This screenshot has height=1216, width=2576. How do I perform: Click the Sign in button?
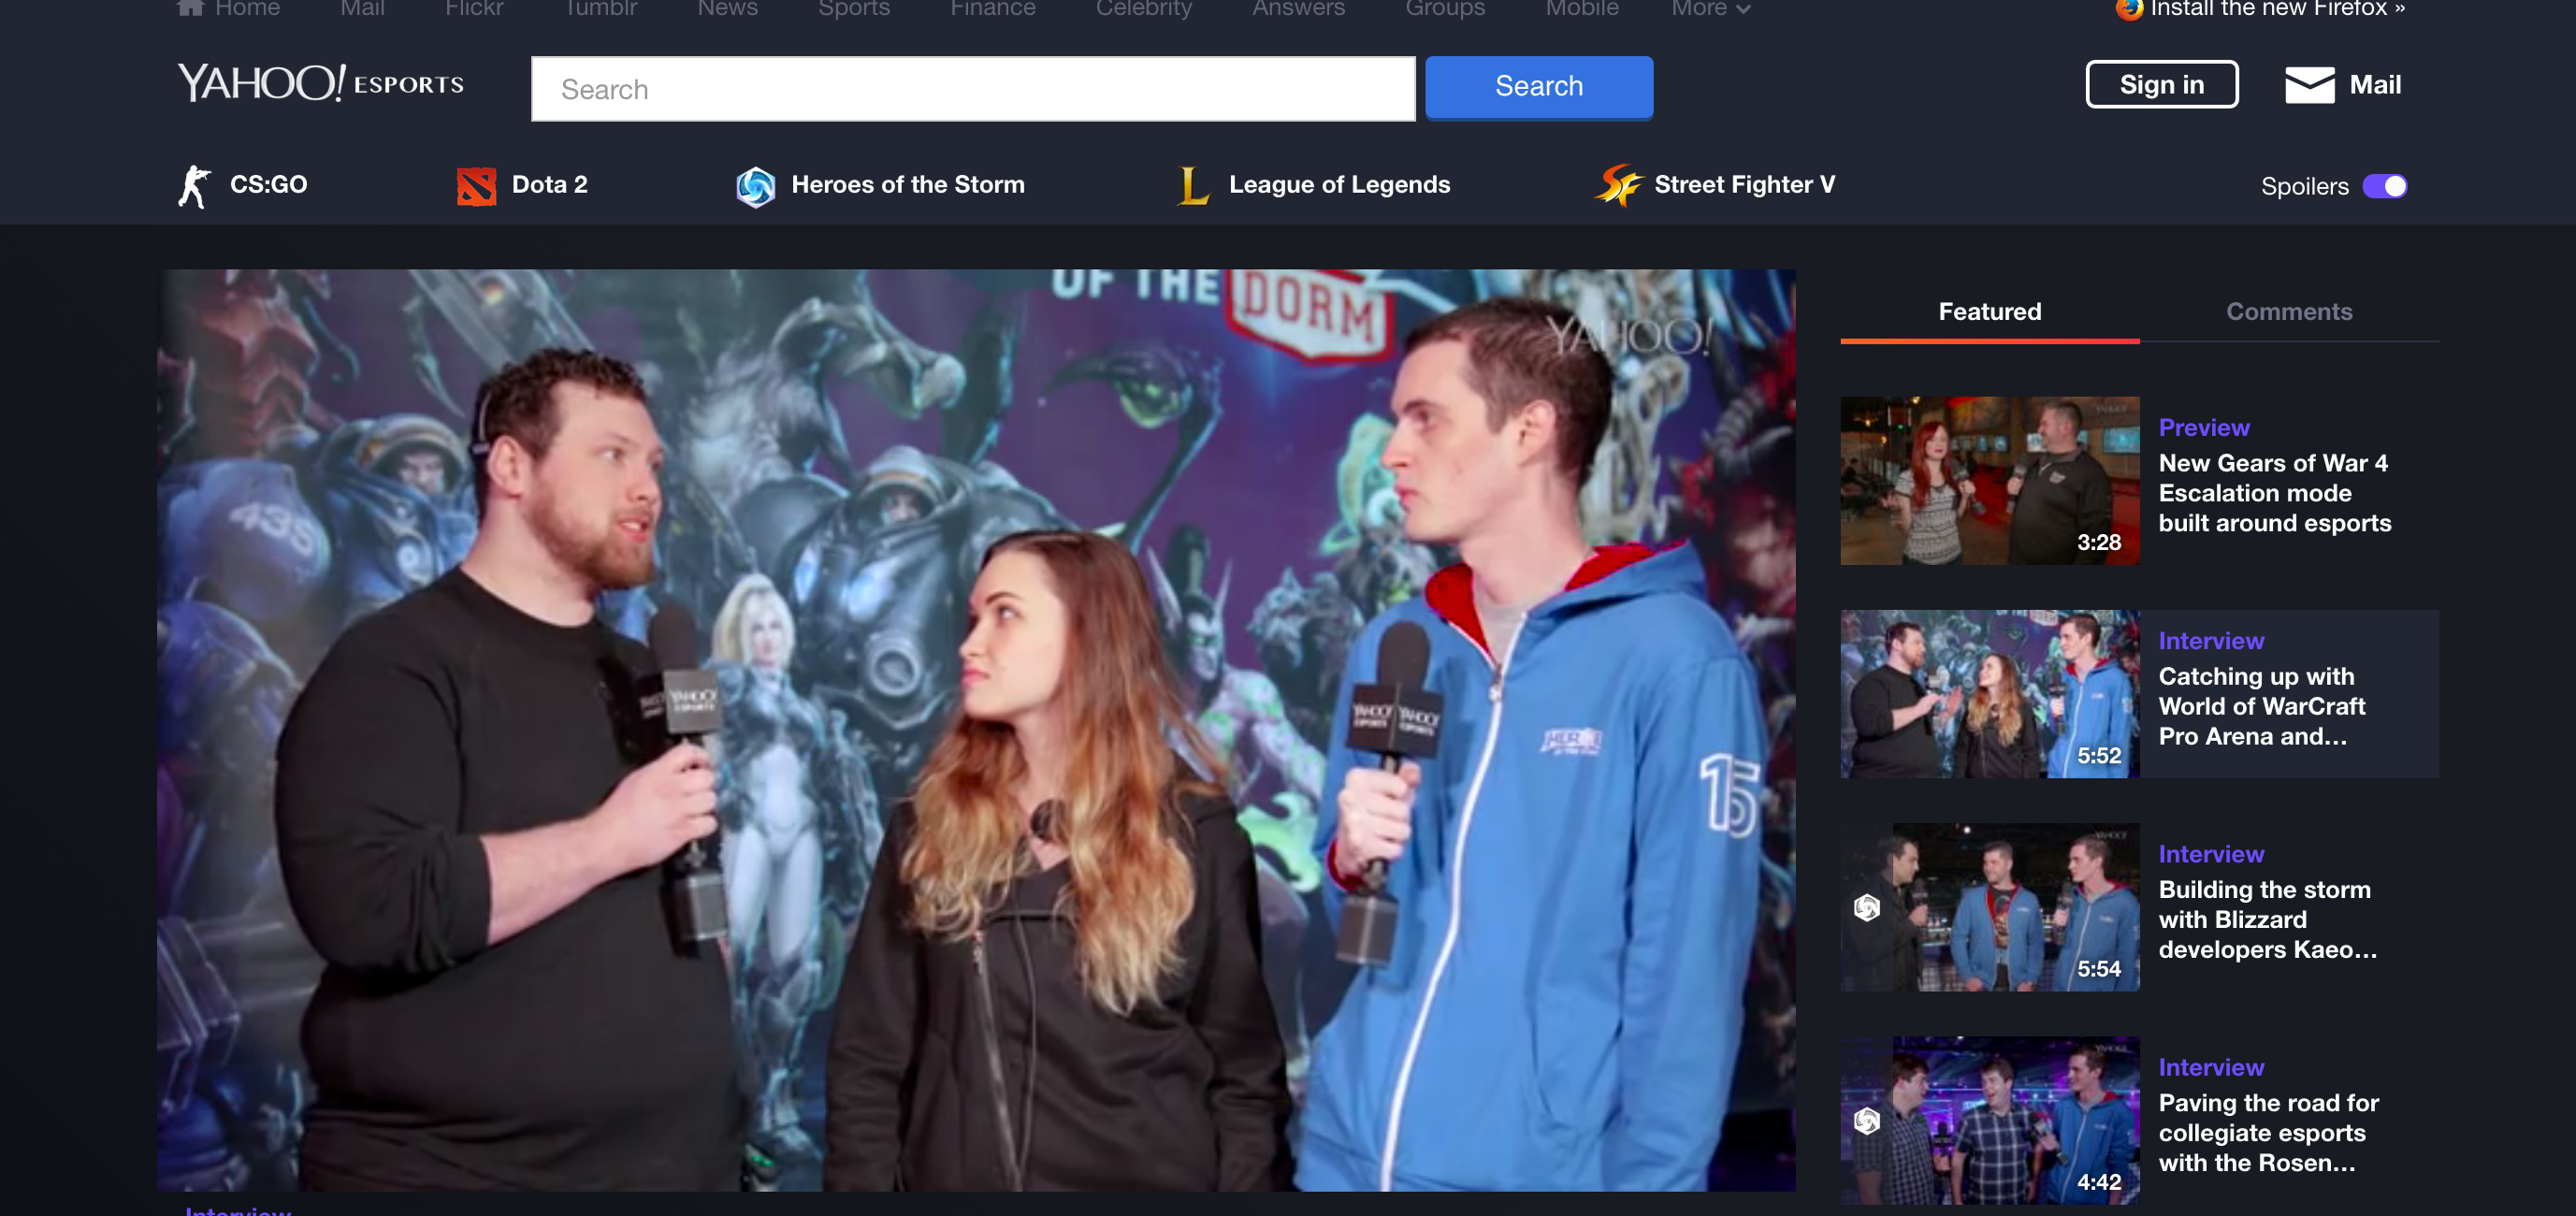pos(2161,85)
